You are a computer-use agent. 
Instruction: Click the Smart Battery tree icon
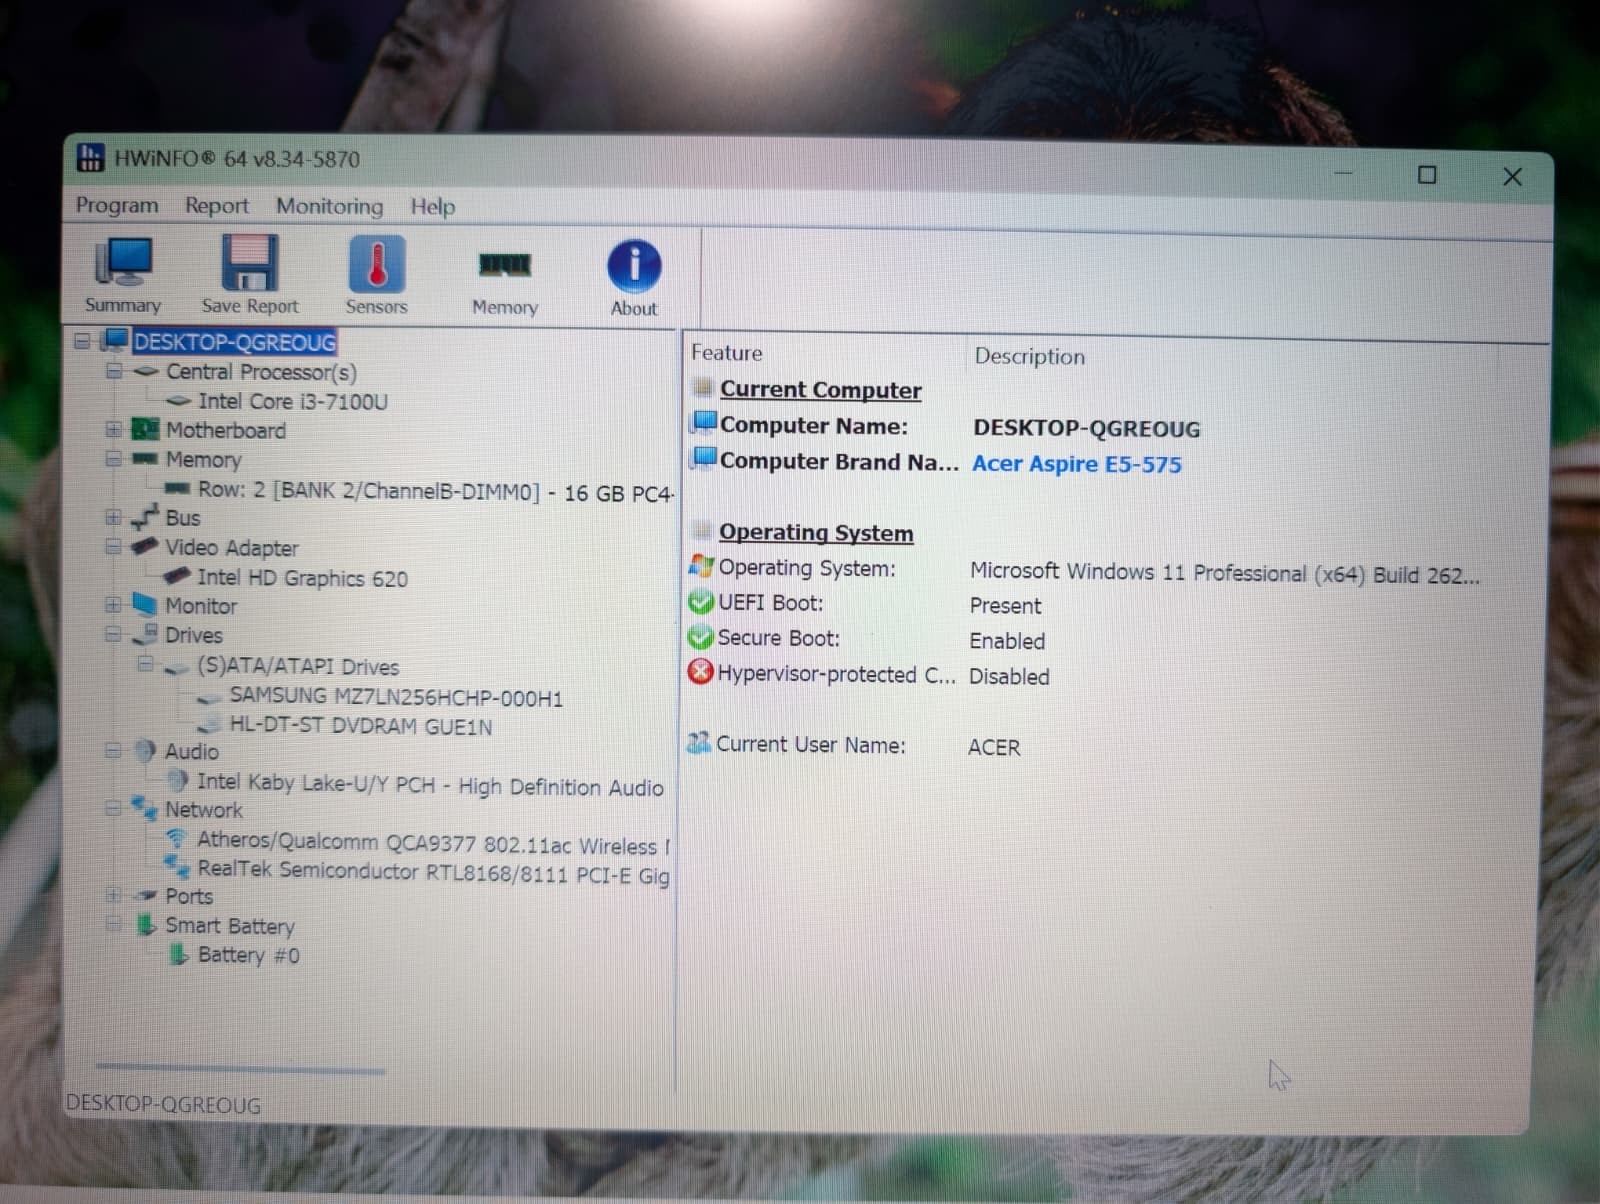pyautogui.click(x=146, y=924)
